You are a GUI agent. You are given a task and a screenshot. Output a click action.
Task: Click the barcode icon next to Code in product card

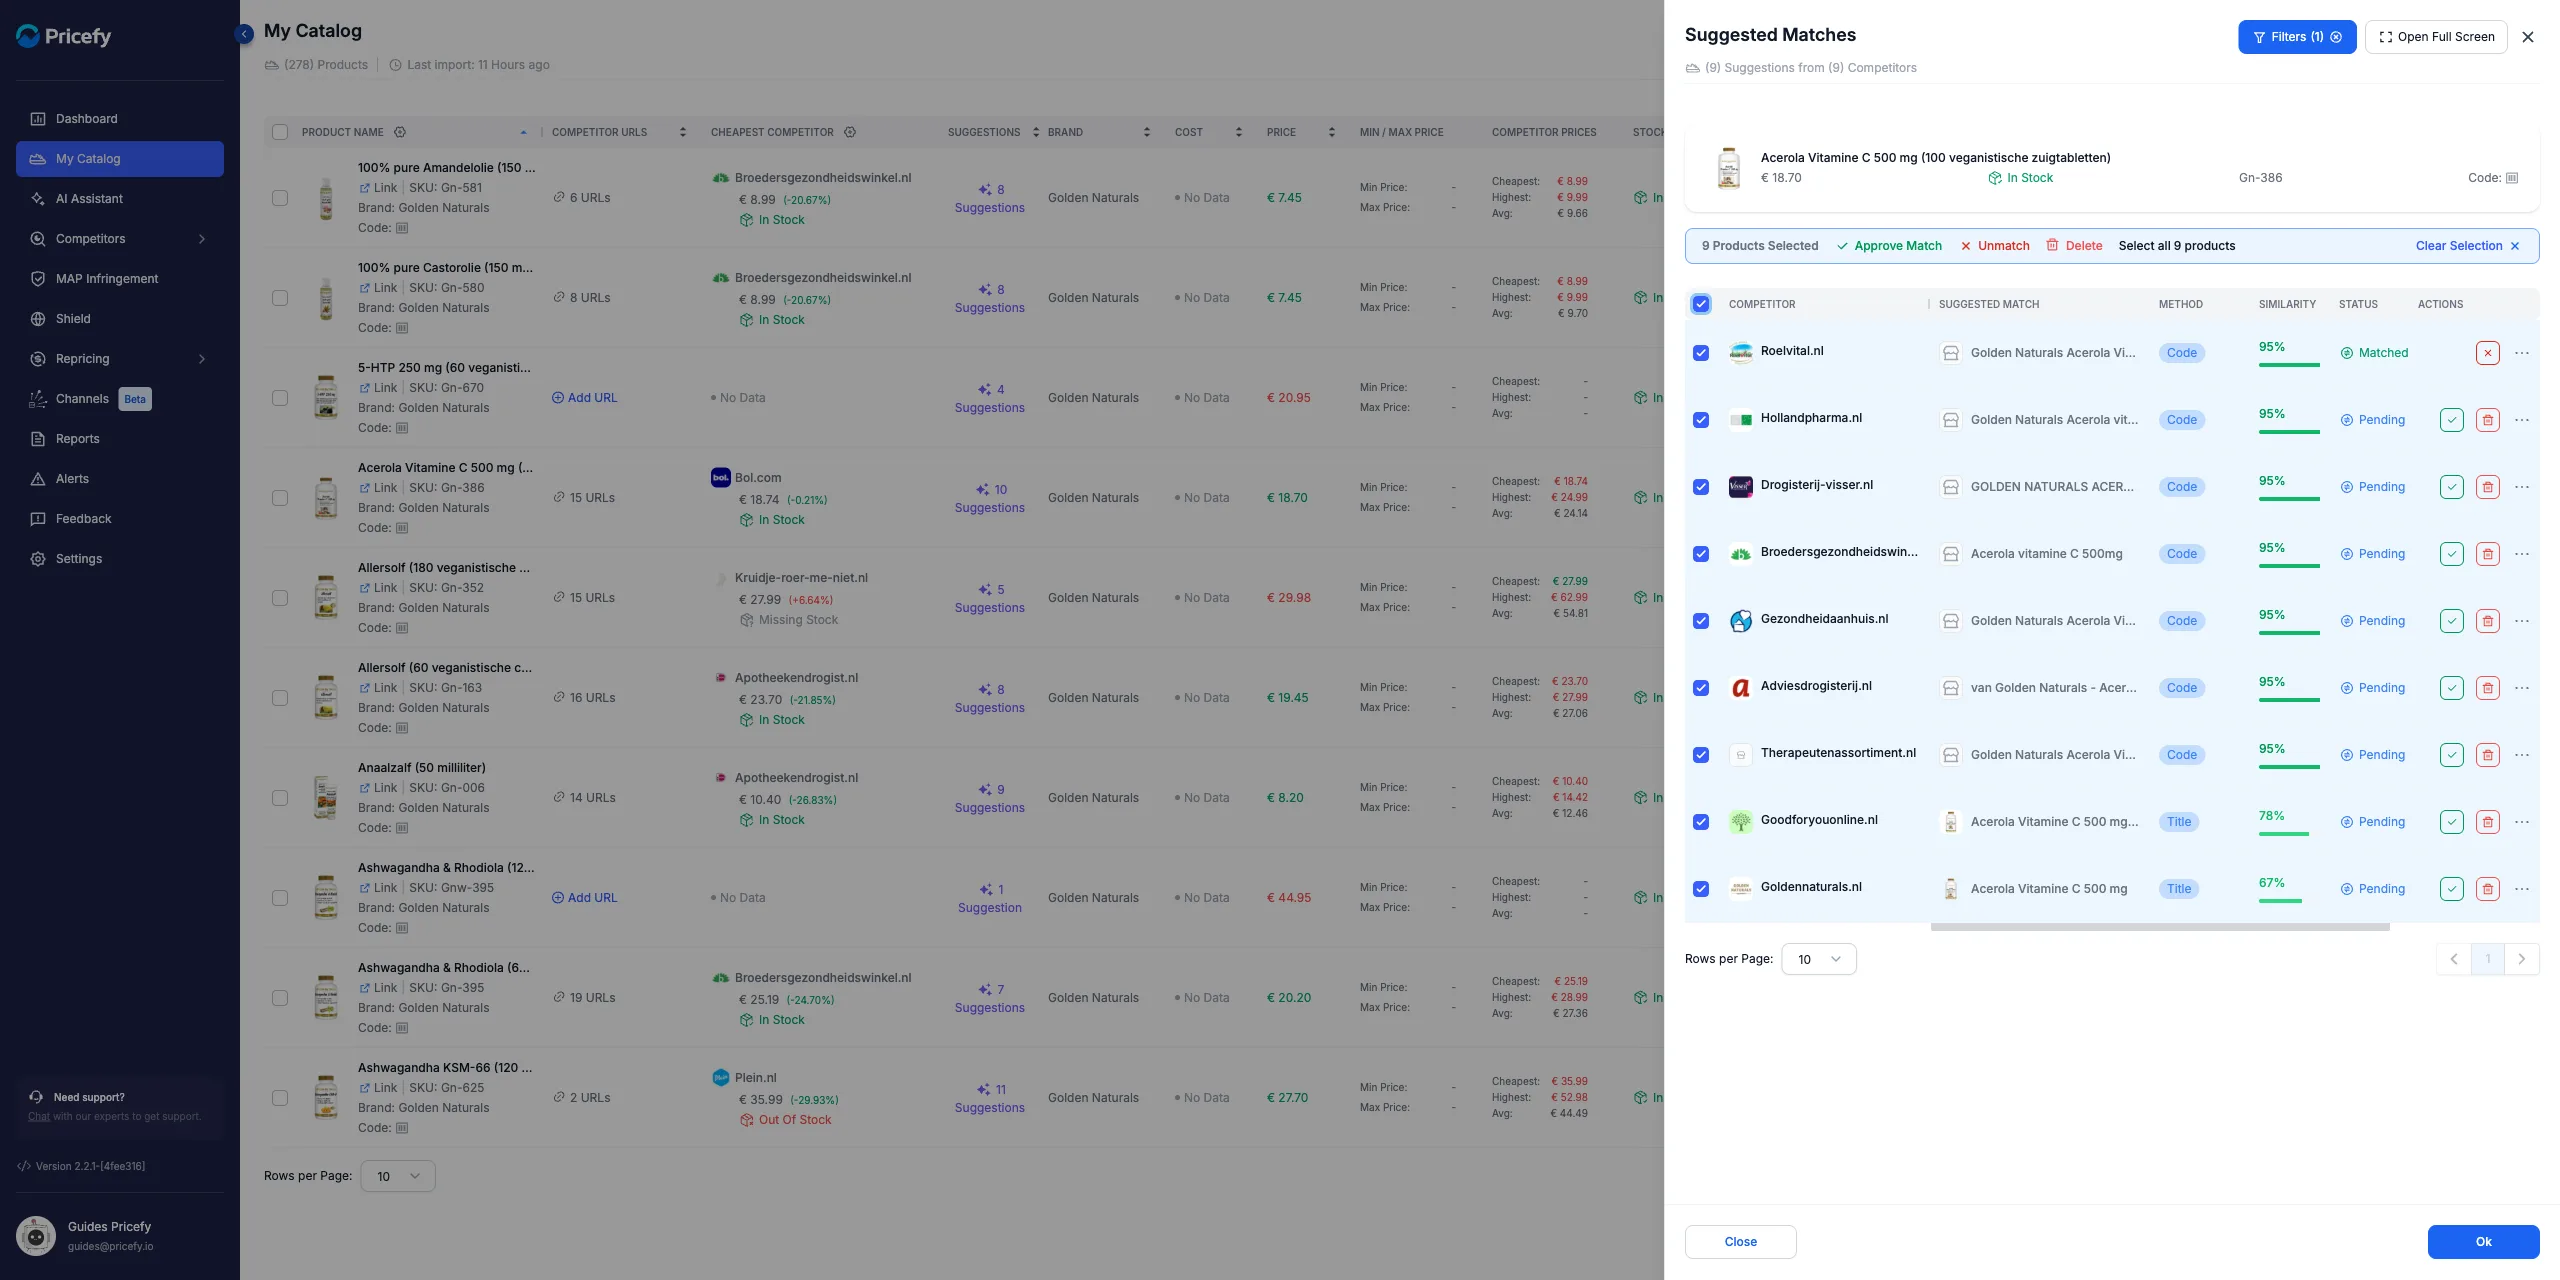(2512, 178)
